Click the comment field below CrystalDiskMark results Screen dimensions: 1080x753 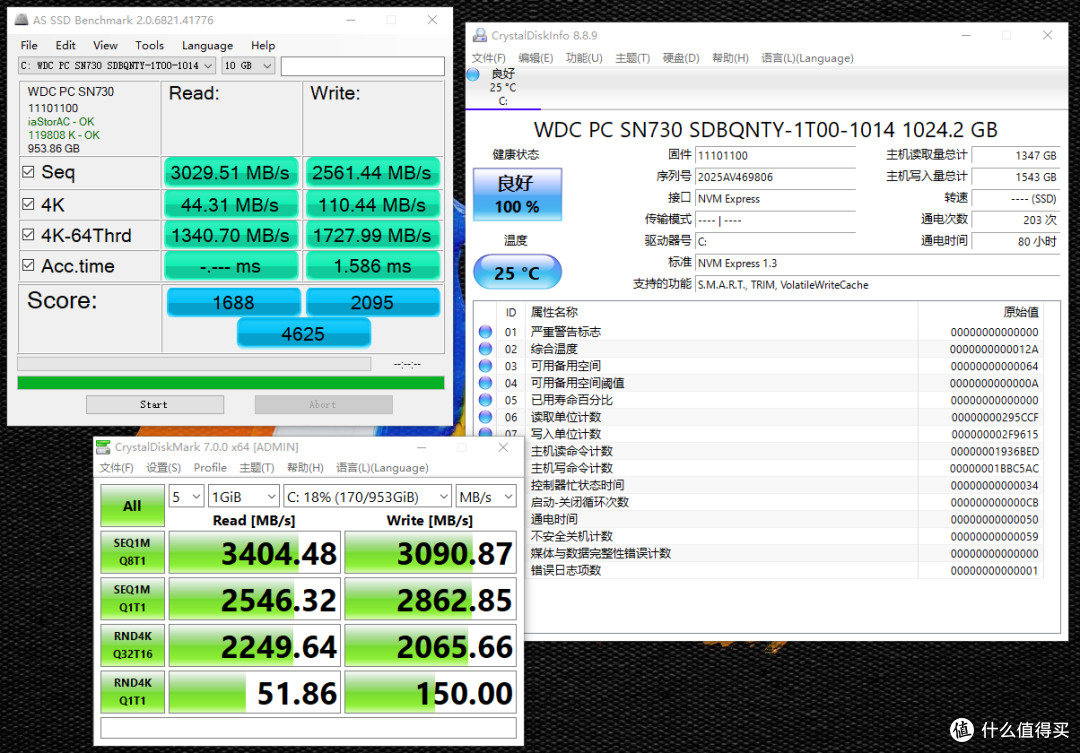click(309, 728)
